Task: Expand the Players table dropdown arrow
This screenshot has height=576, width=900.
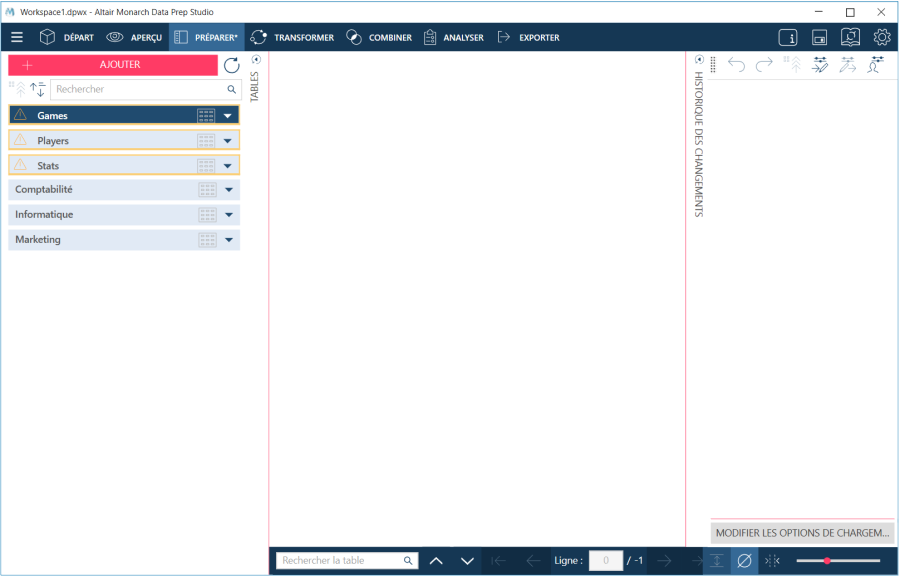Action: tap(228, 141)
